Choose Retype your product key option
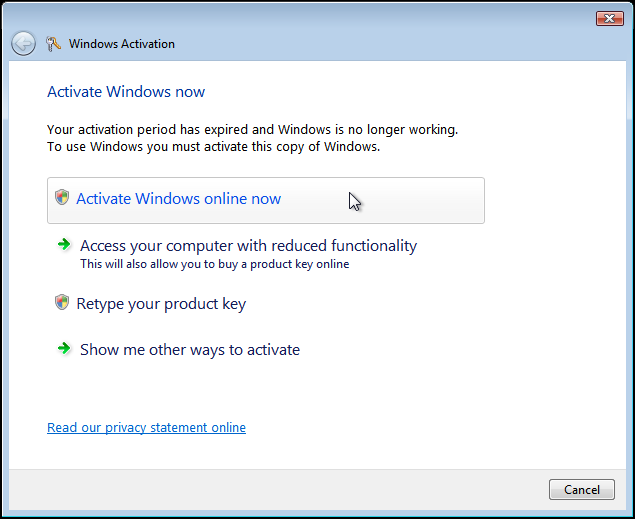The height and width of the screenshot is (519, 635). [x=161, y=304]
